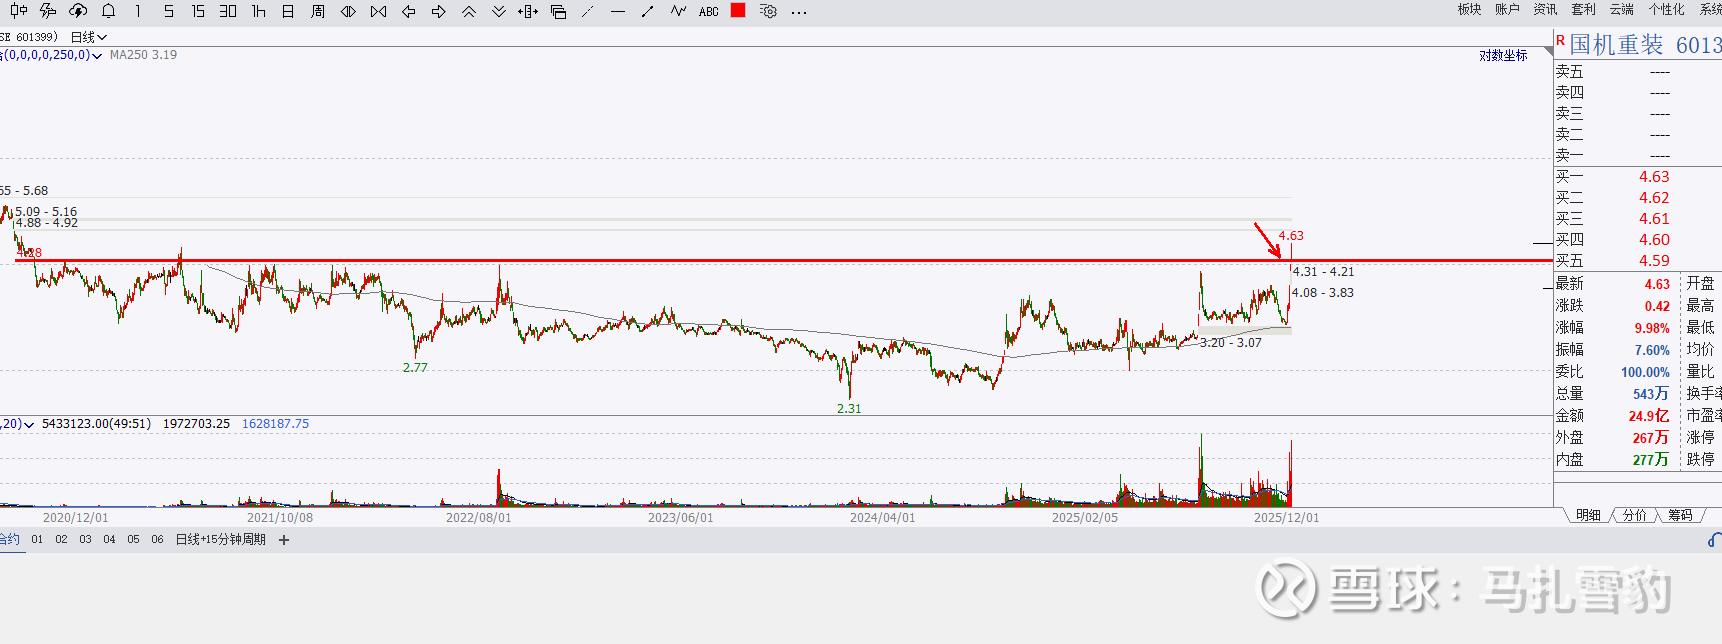Open the more tools ellipsis menu
This screenshot has height=644, width=1722.
798,12
